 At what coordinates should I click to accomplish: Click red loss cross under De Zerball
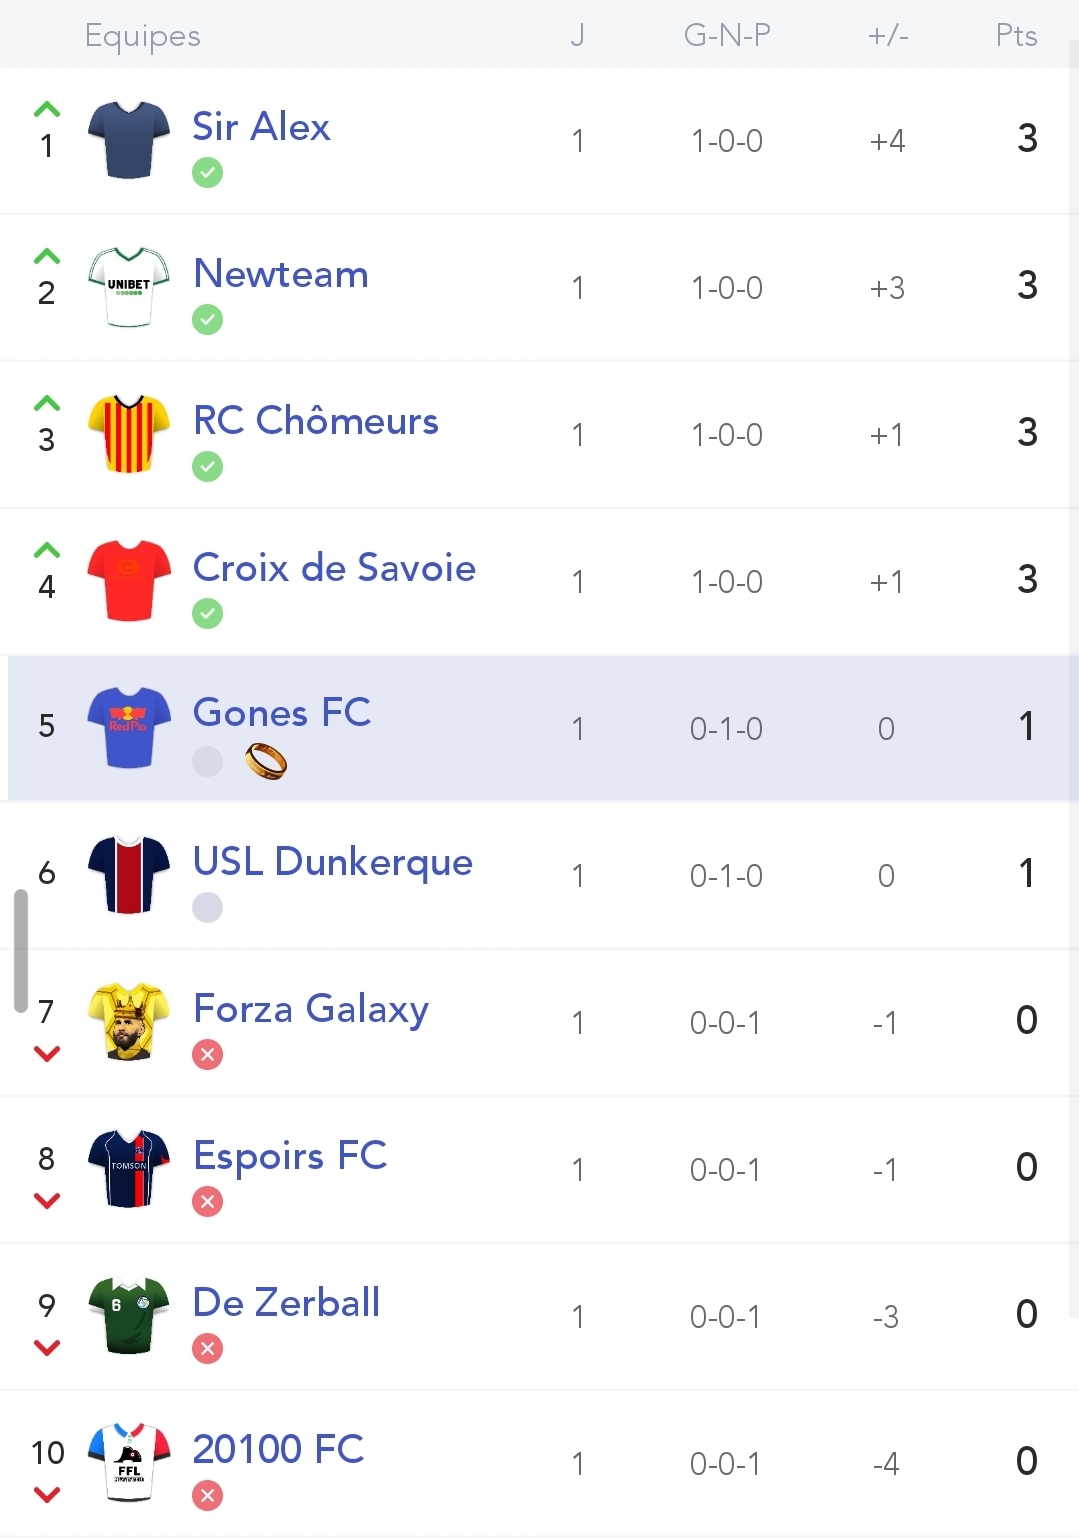(x=207, y=1349)
